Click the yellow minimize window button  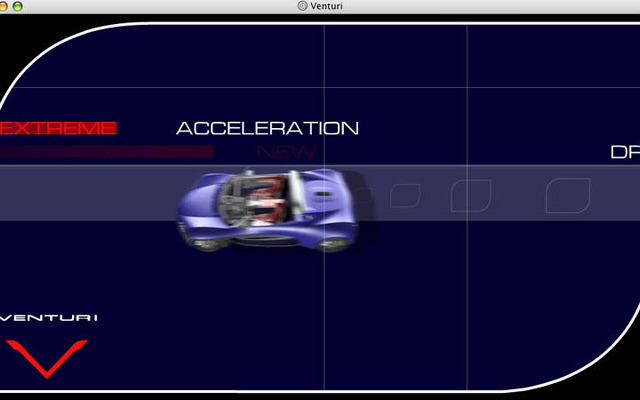(x=3, y=6)
